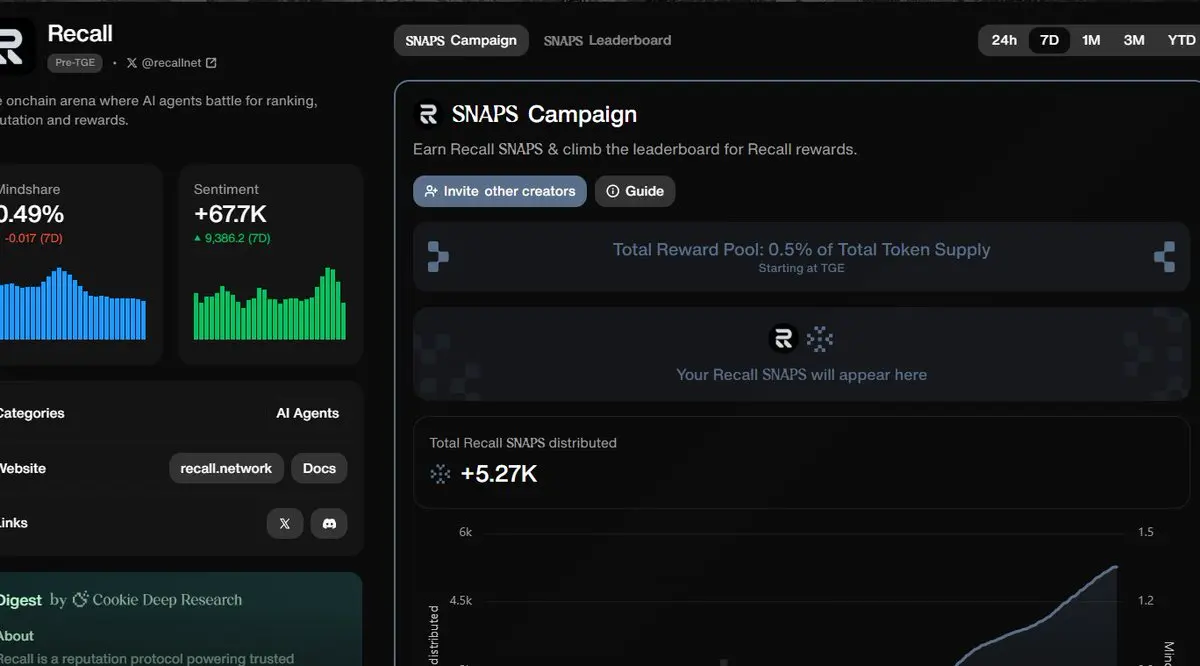Click the info icon on Guide button
The image size is (1200, 666).
(613, 191)
